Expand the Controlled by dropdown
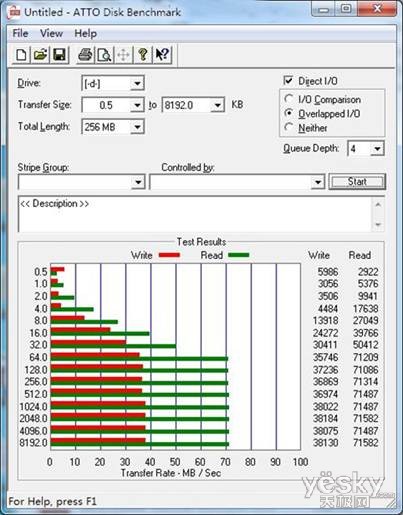 (318, 182)
